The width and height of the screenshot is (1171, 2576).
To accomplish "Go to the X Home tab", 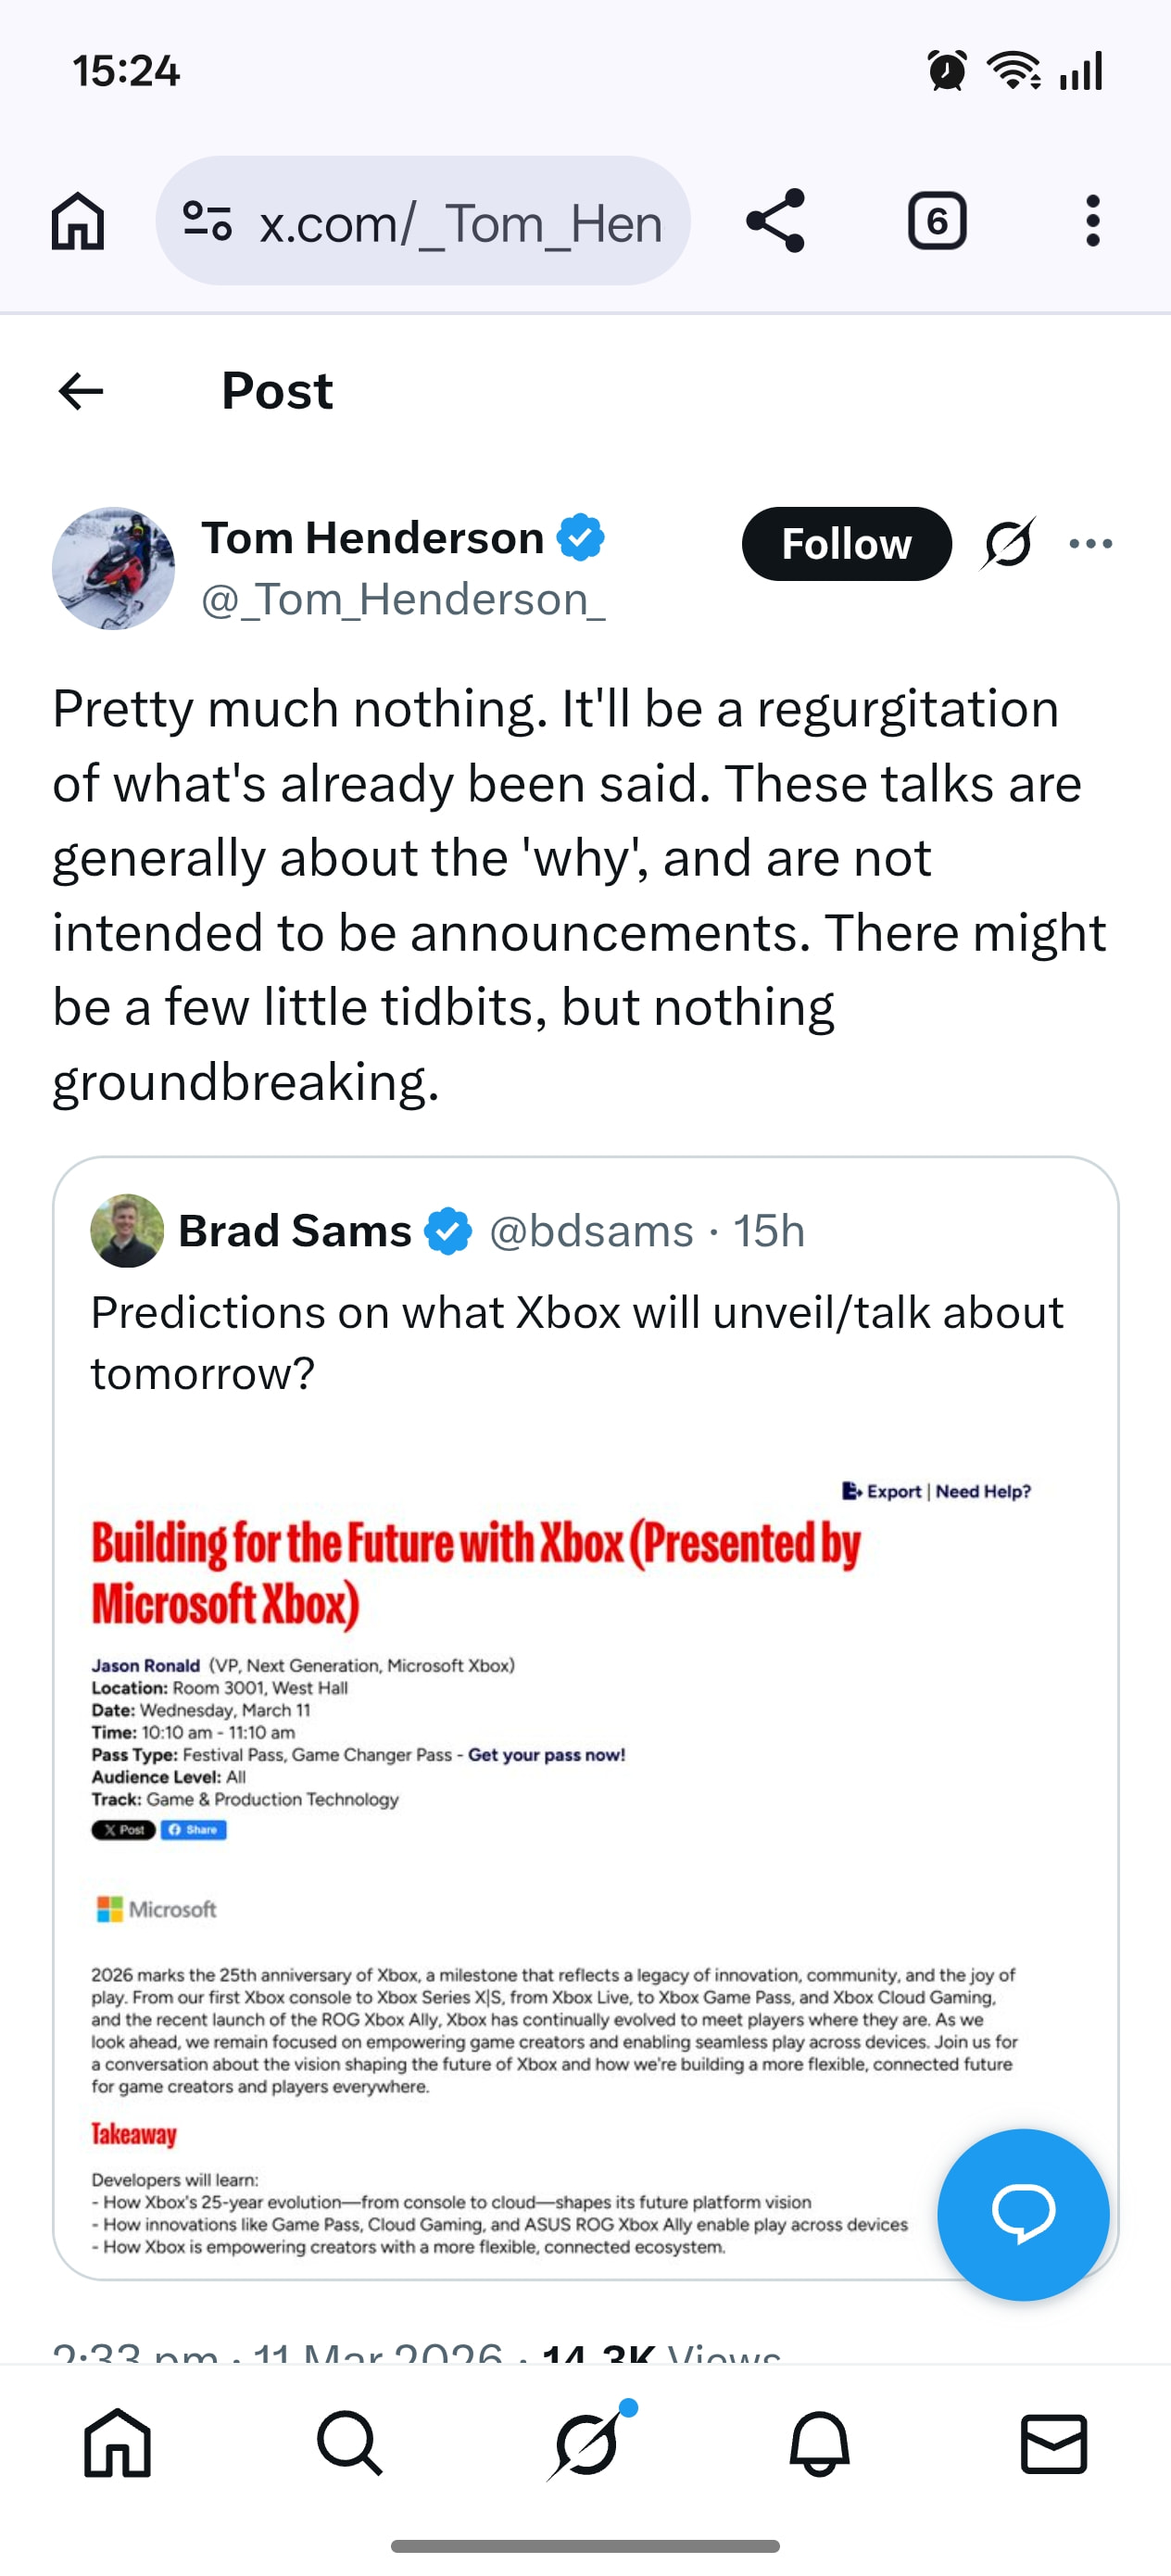I will point(117,2443).
